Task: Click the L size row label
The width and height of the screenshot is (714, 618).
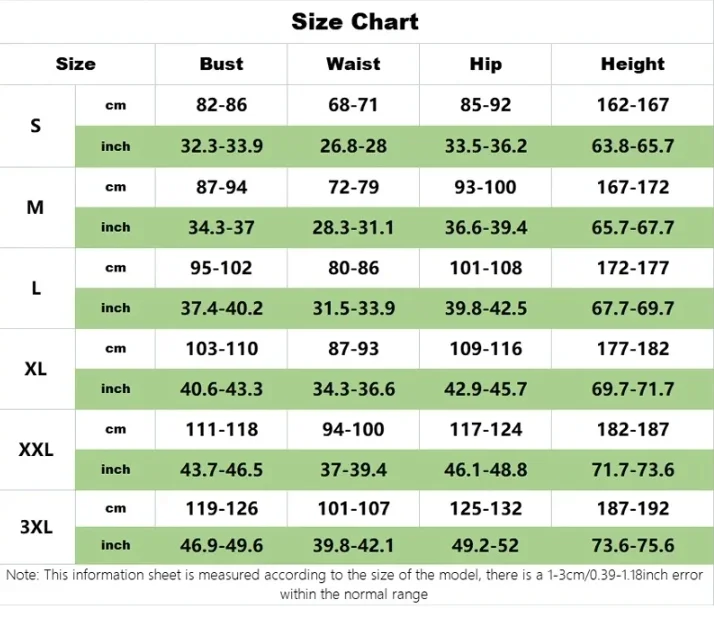Action: click(36, 288)
